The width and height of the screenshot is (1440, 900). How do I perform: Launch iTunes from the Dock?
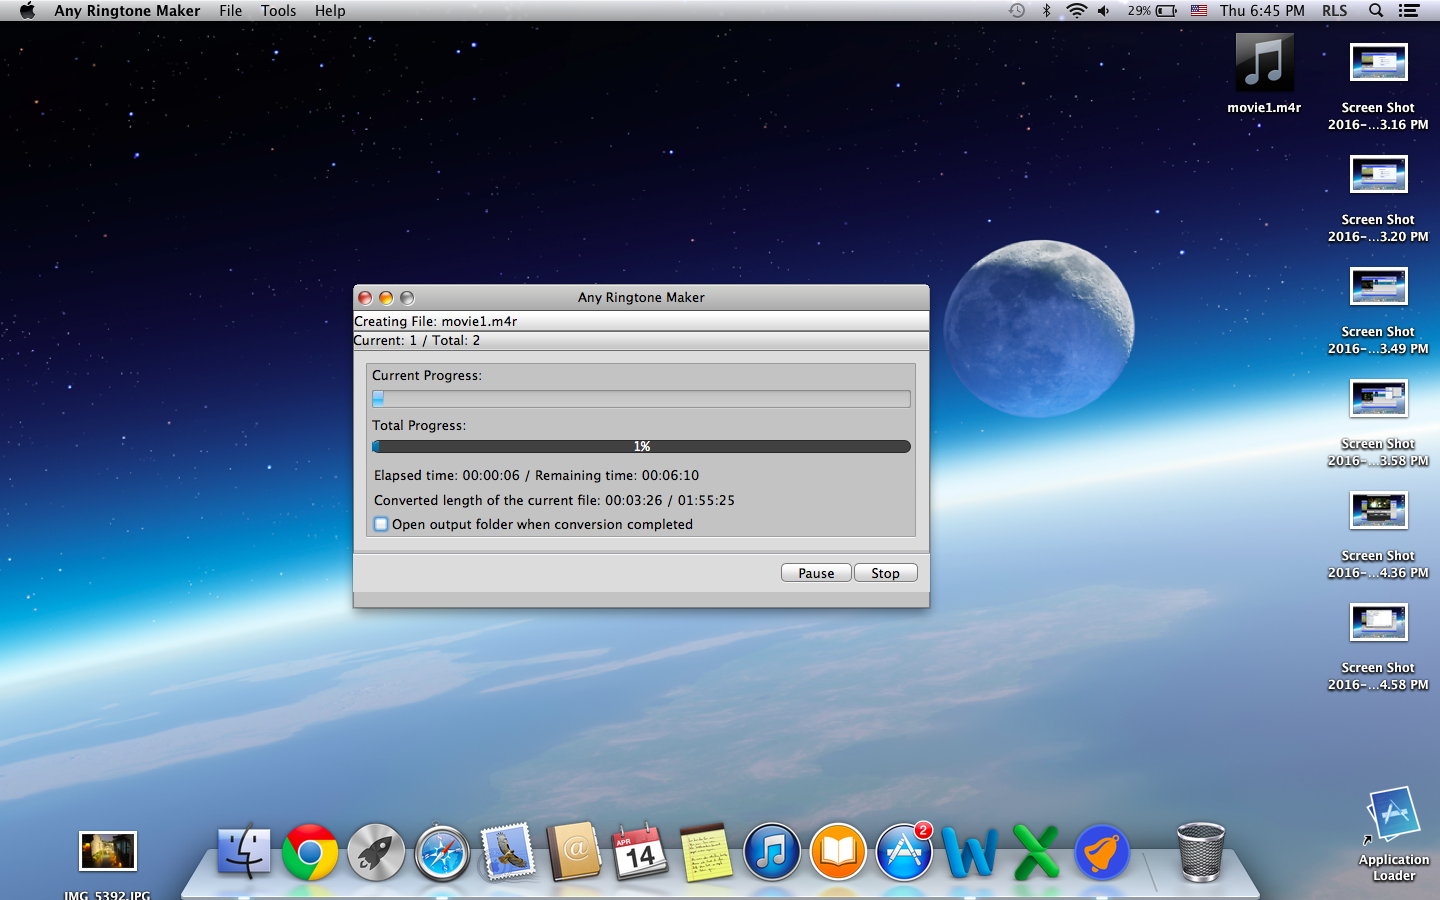[x=772, y=852]
